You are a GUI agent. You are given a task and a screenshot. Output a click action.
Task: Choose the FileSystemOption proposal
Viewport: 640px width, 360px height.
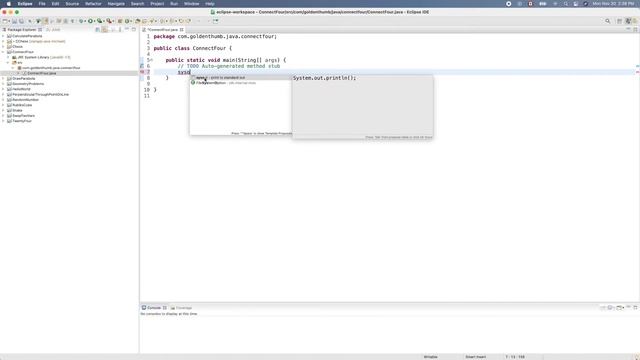click(x=241, y=83)
